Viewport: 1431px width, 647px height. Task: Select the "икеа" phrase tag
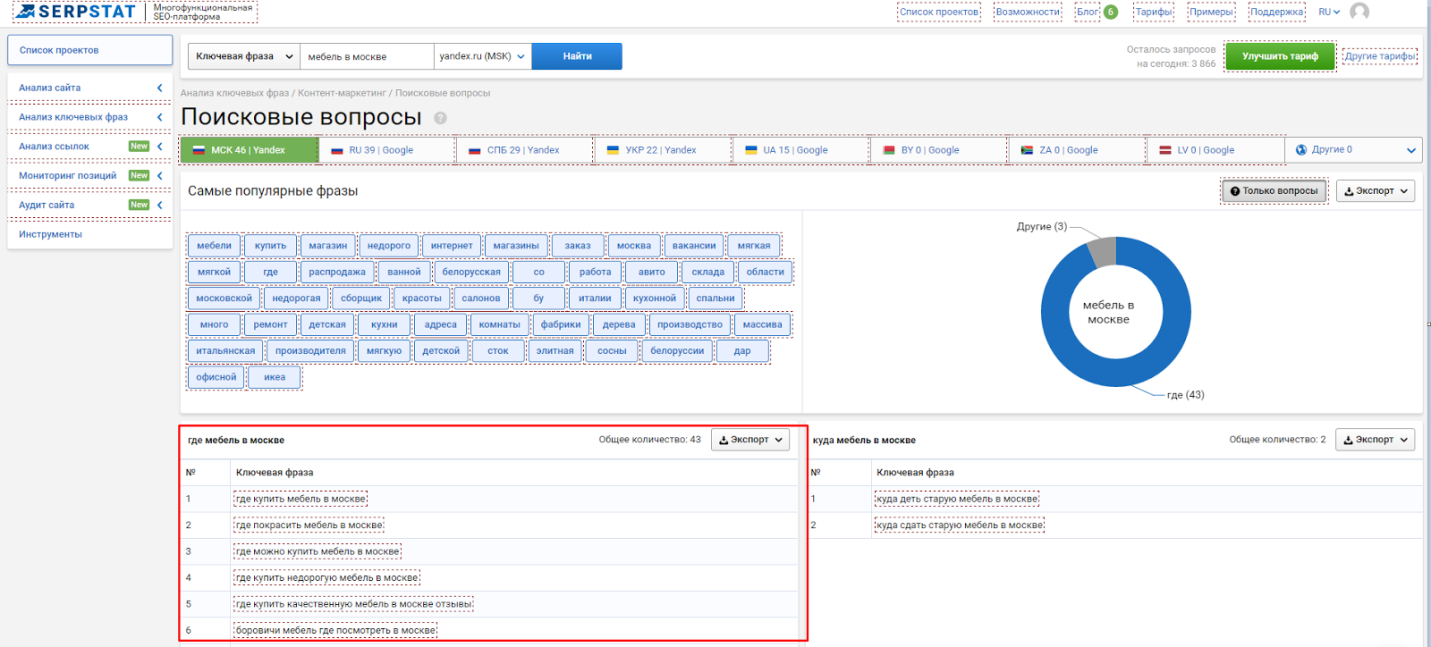(x=275, y=377)
